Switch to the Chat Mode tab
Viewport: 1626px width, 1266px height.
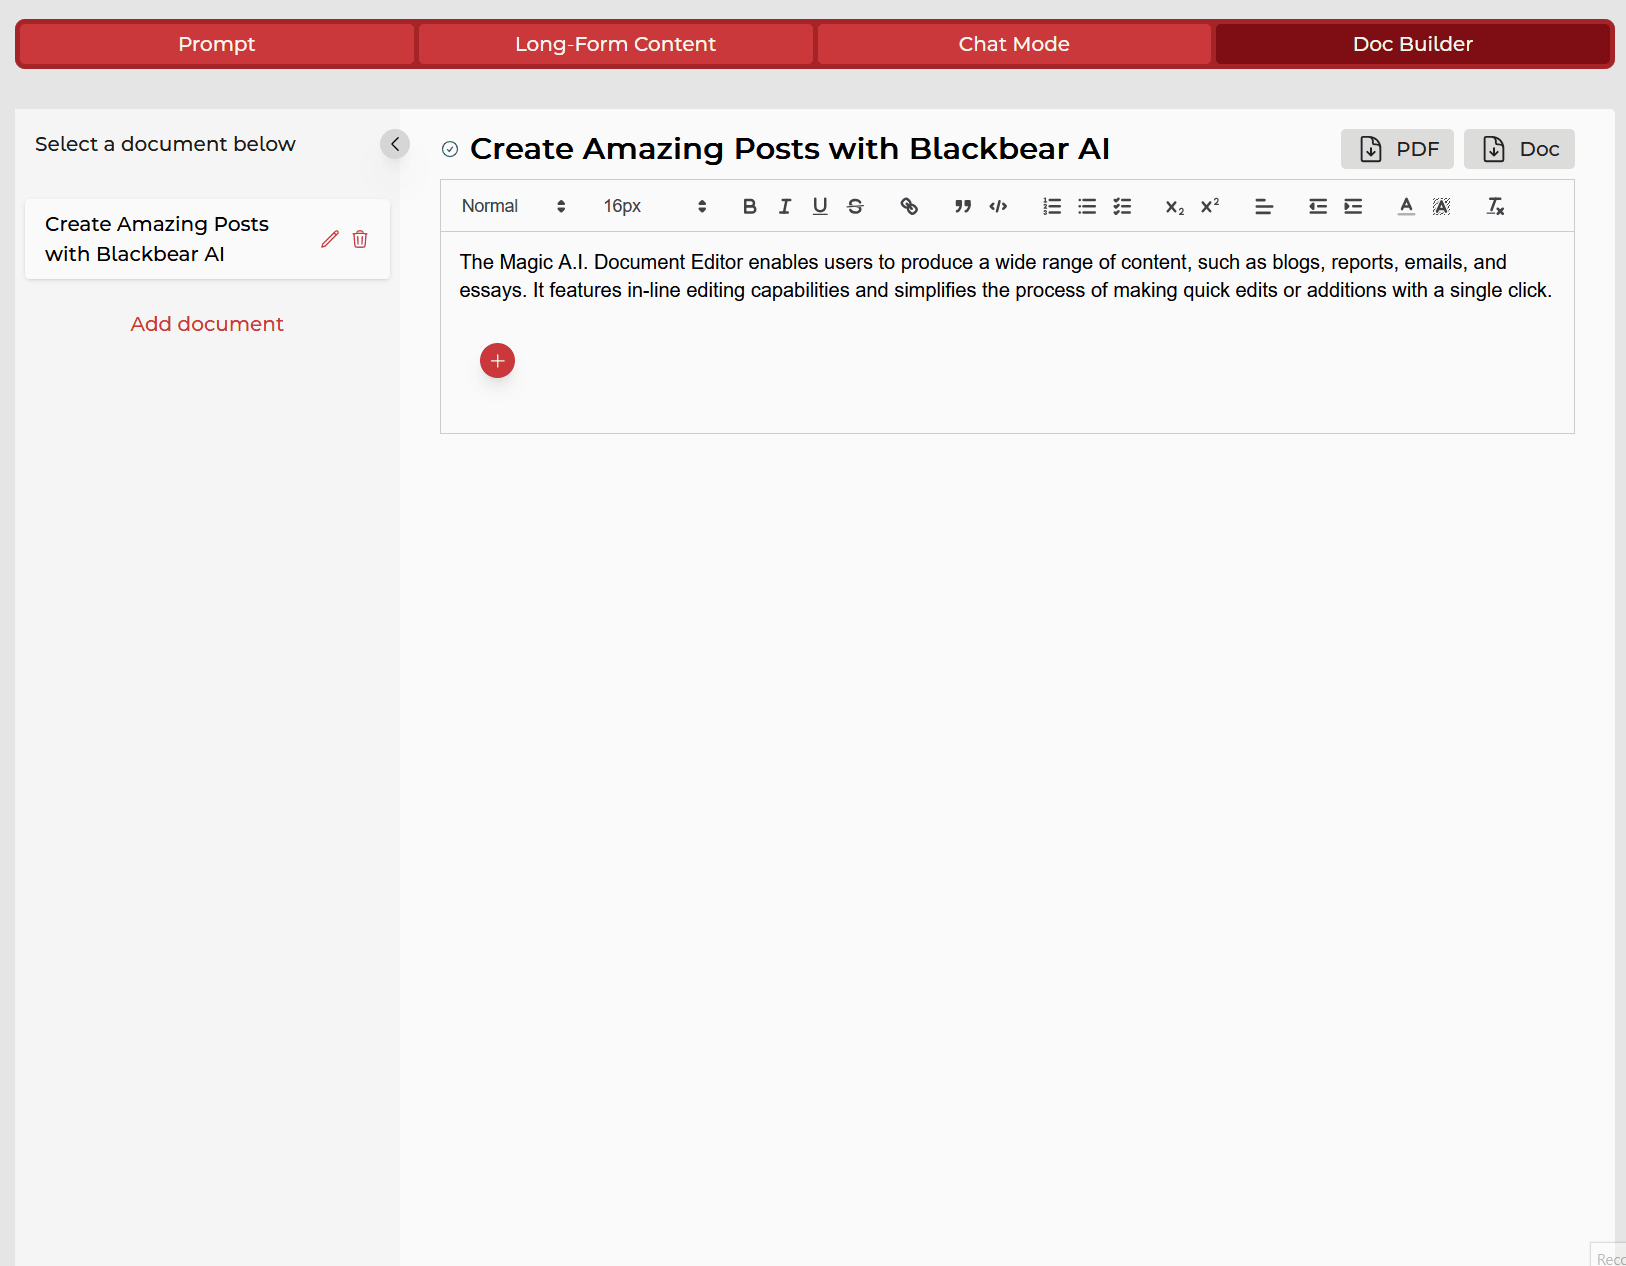[1014, 44]
